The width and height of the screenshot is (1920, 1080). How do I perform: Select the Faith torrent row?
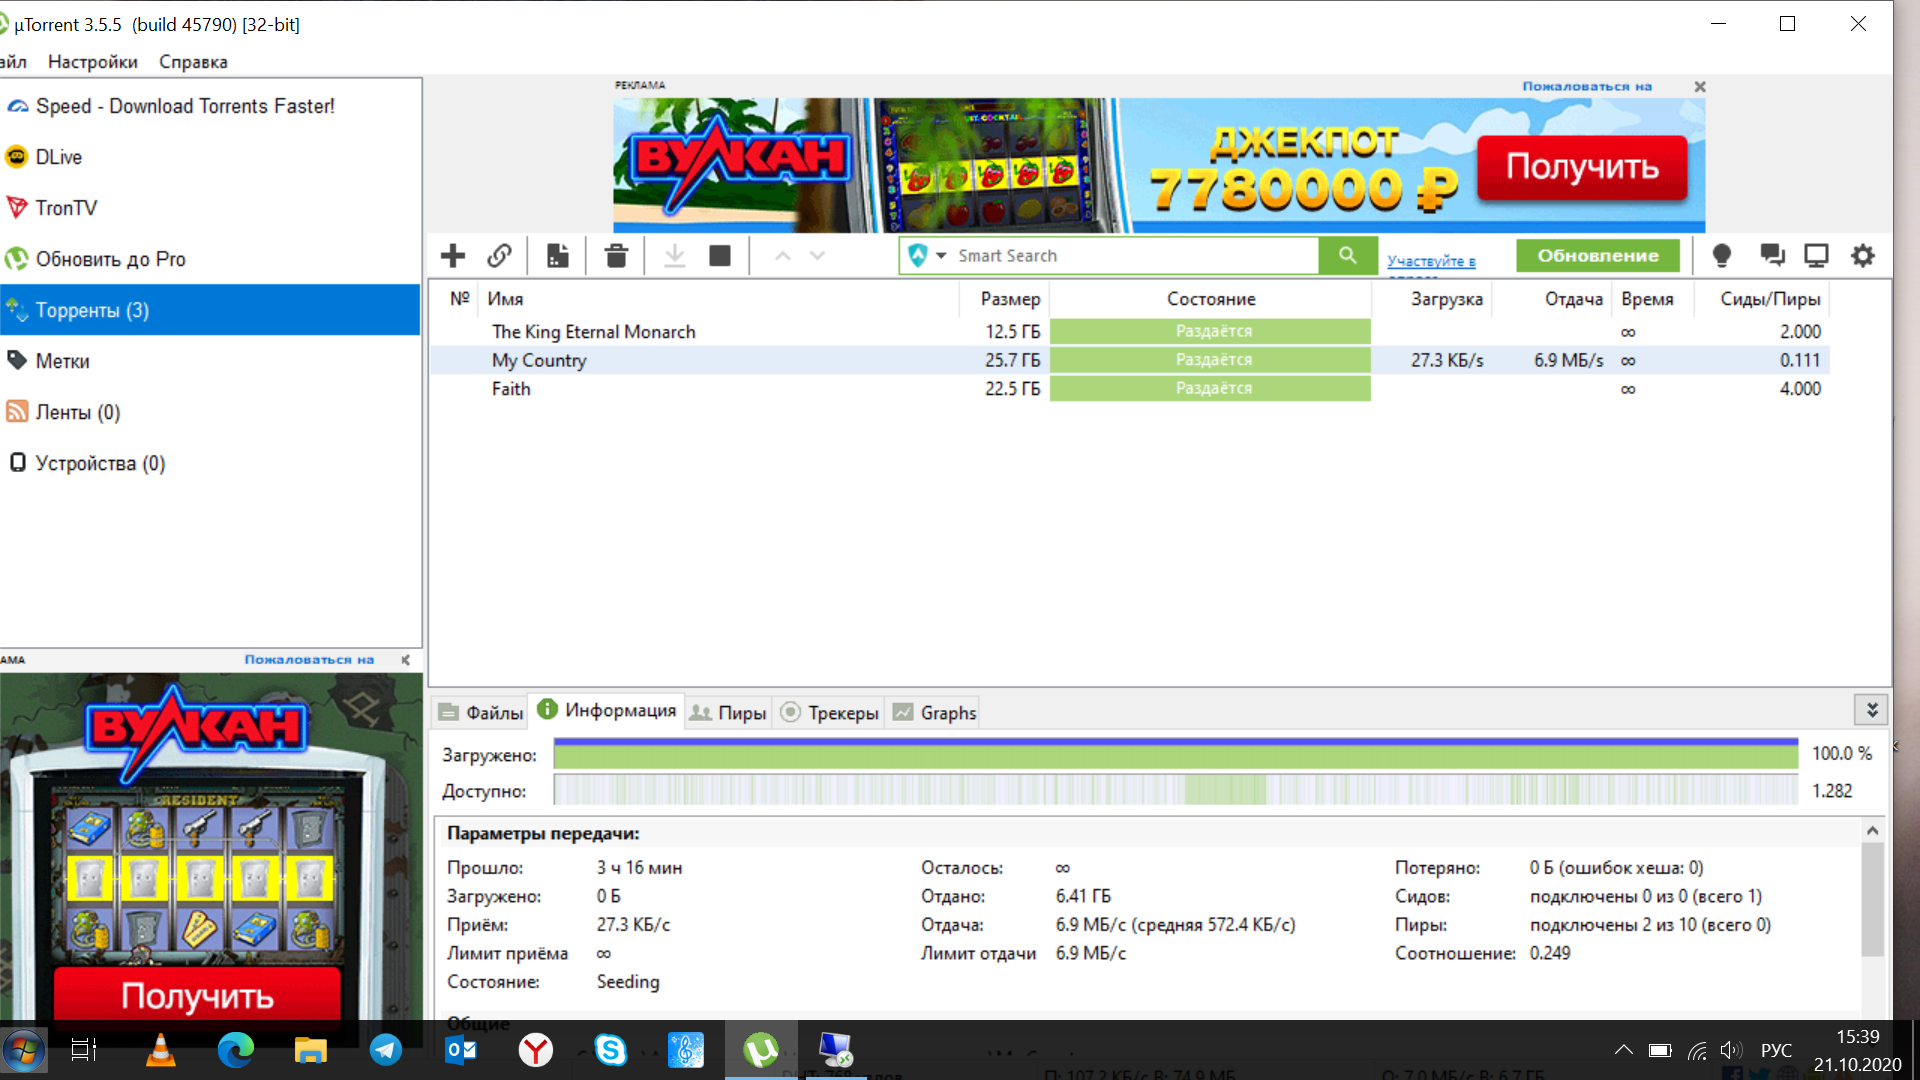click(x=1130, y=389)
